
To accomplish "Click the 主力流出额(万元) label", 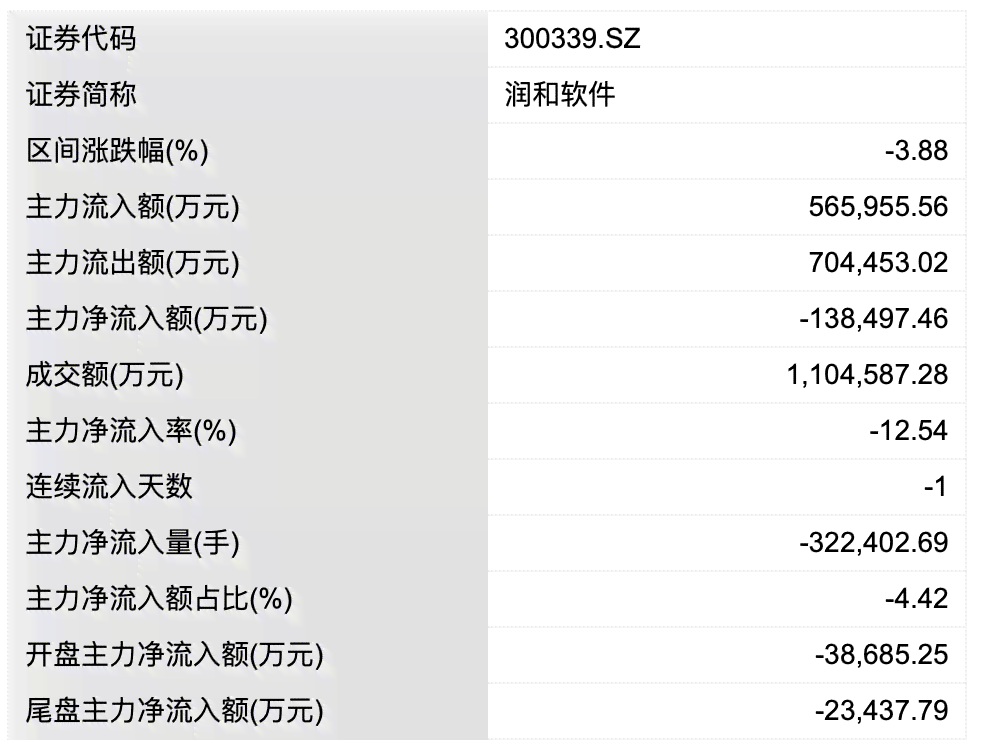I will click(x=133, y=263).
